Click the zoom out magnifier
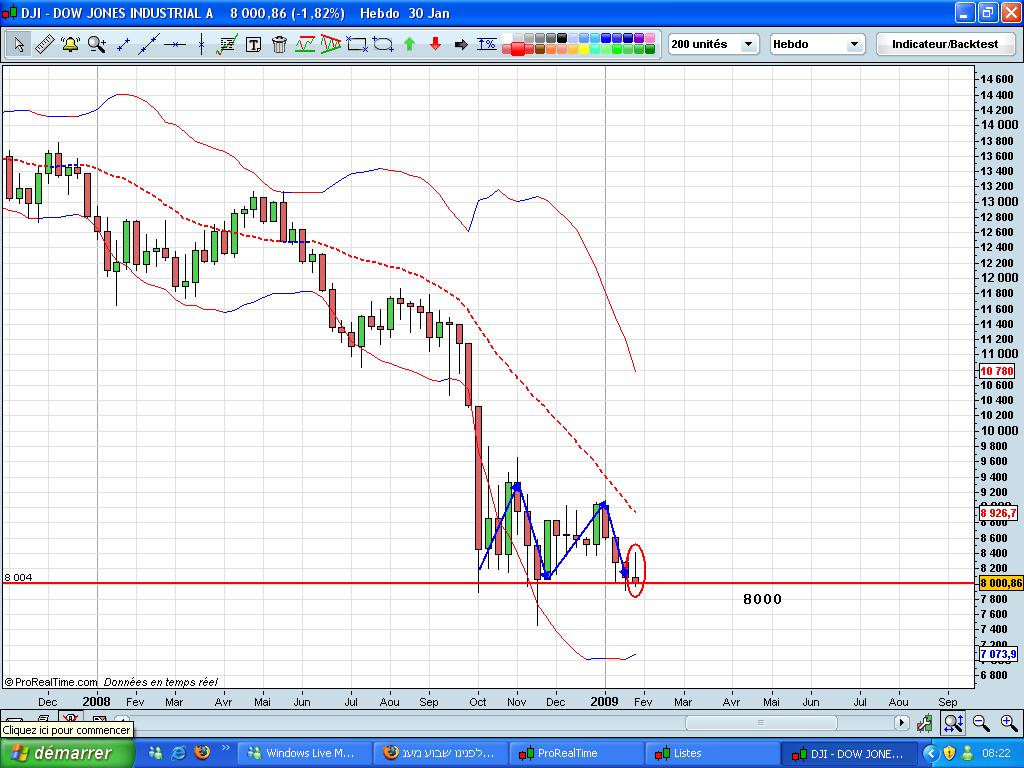Image resolution: width=1024 pixels, height=768 pixels. point(981,722)
